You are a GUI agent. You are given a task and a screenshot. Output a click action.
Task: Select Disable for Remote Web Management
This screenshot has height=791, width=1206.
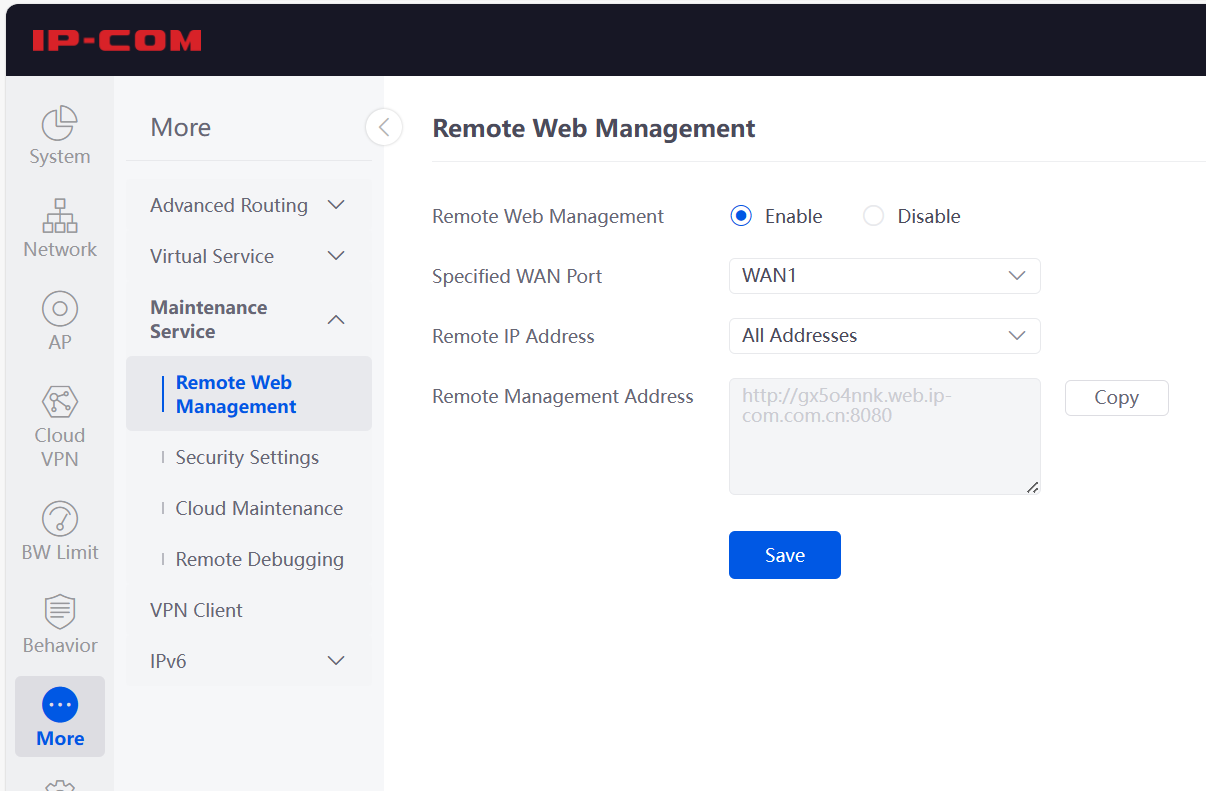(x=873, y=216)
